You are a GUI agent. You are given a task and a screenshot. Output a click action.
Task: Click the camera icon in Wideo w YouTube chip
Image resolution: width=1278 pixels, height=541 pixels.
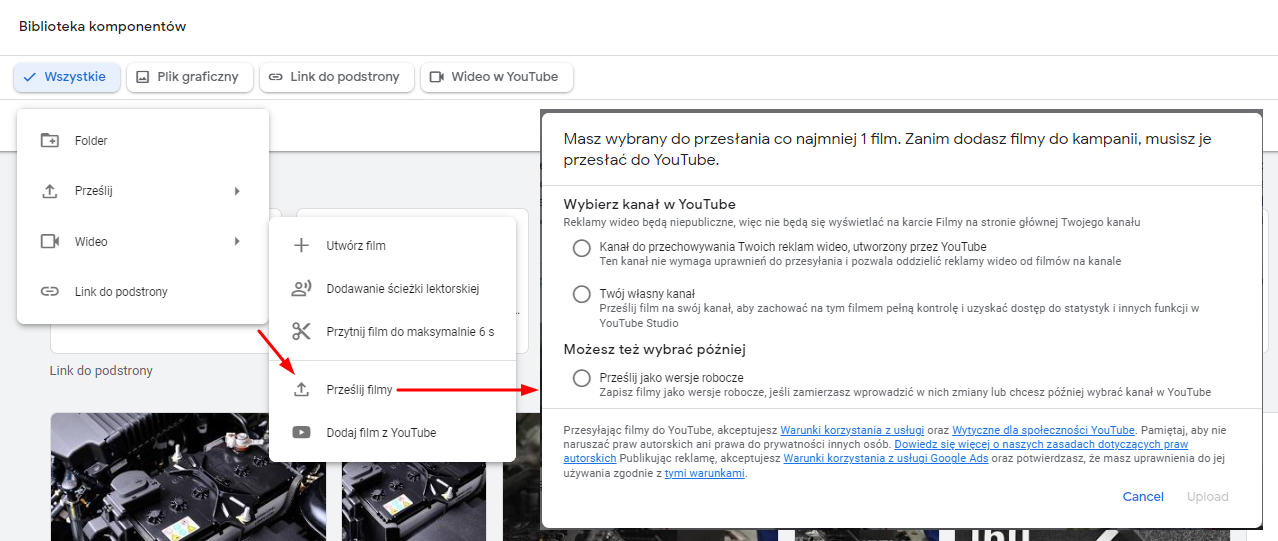point(436,77)
